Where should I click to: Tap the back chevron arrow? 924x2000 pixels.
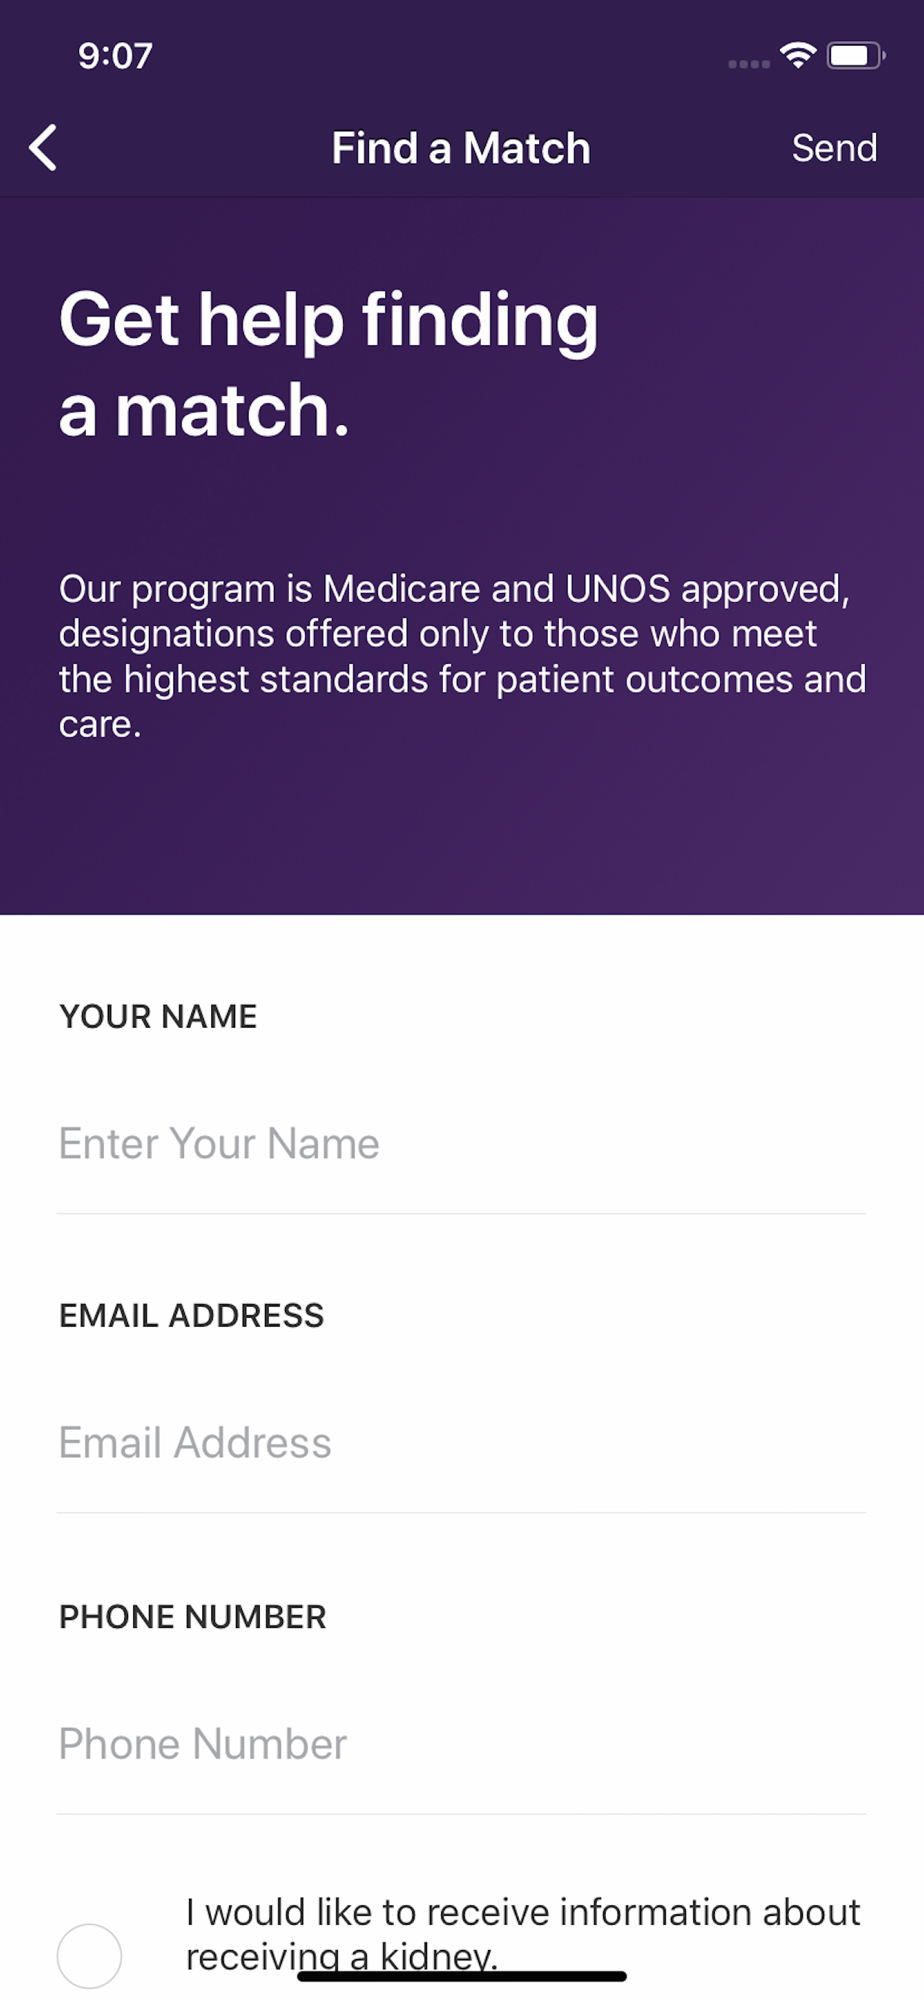tap(43, 148)
